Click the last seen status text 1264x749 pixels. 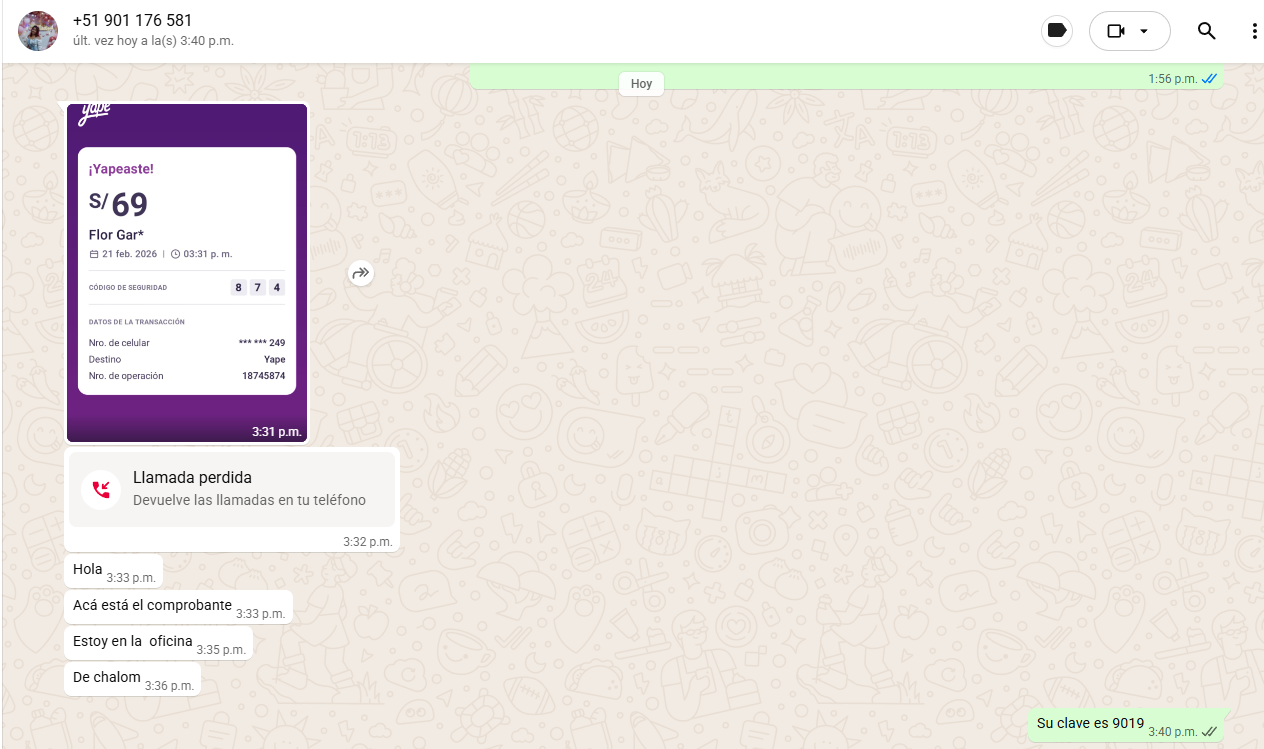point(153,42)
